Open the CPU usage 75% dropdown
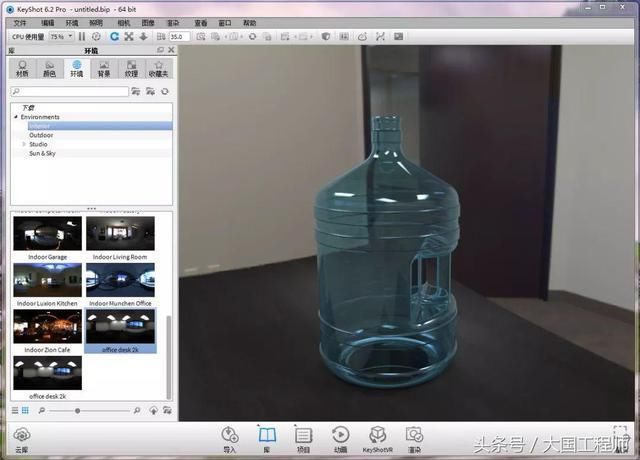This screenshot has width=640, height=460. click(59, 36)
